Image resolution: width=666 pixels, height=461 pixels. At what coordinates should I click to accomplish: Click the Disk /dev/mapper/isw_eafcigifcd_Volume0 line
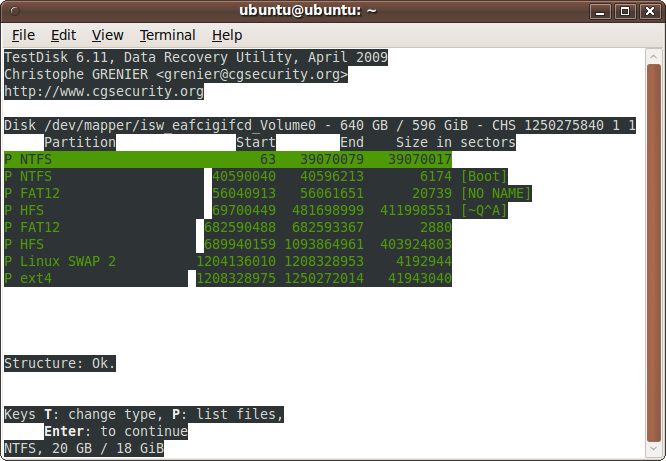(x=320, y=125)
